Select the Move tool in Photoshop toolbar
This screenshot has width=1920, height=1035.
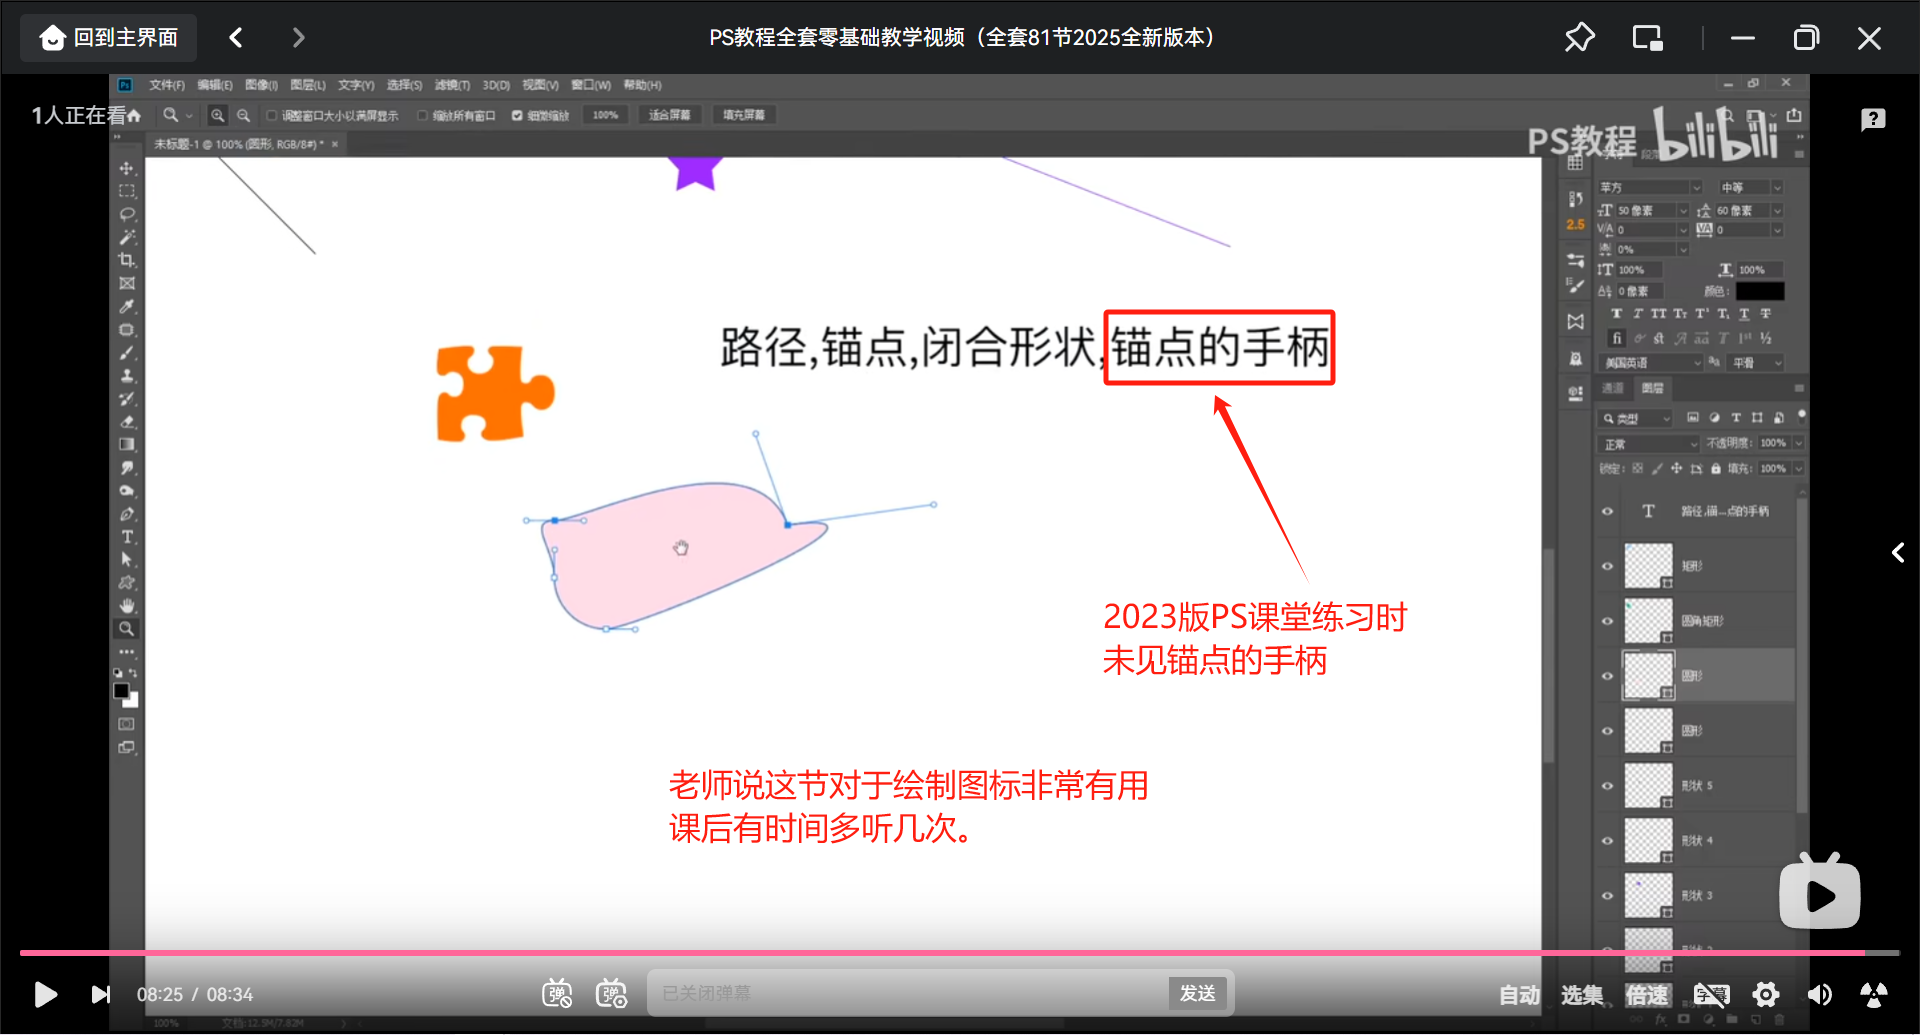click(127, 168)
